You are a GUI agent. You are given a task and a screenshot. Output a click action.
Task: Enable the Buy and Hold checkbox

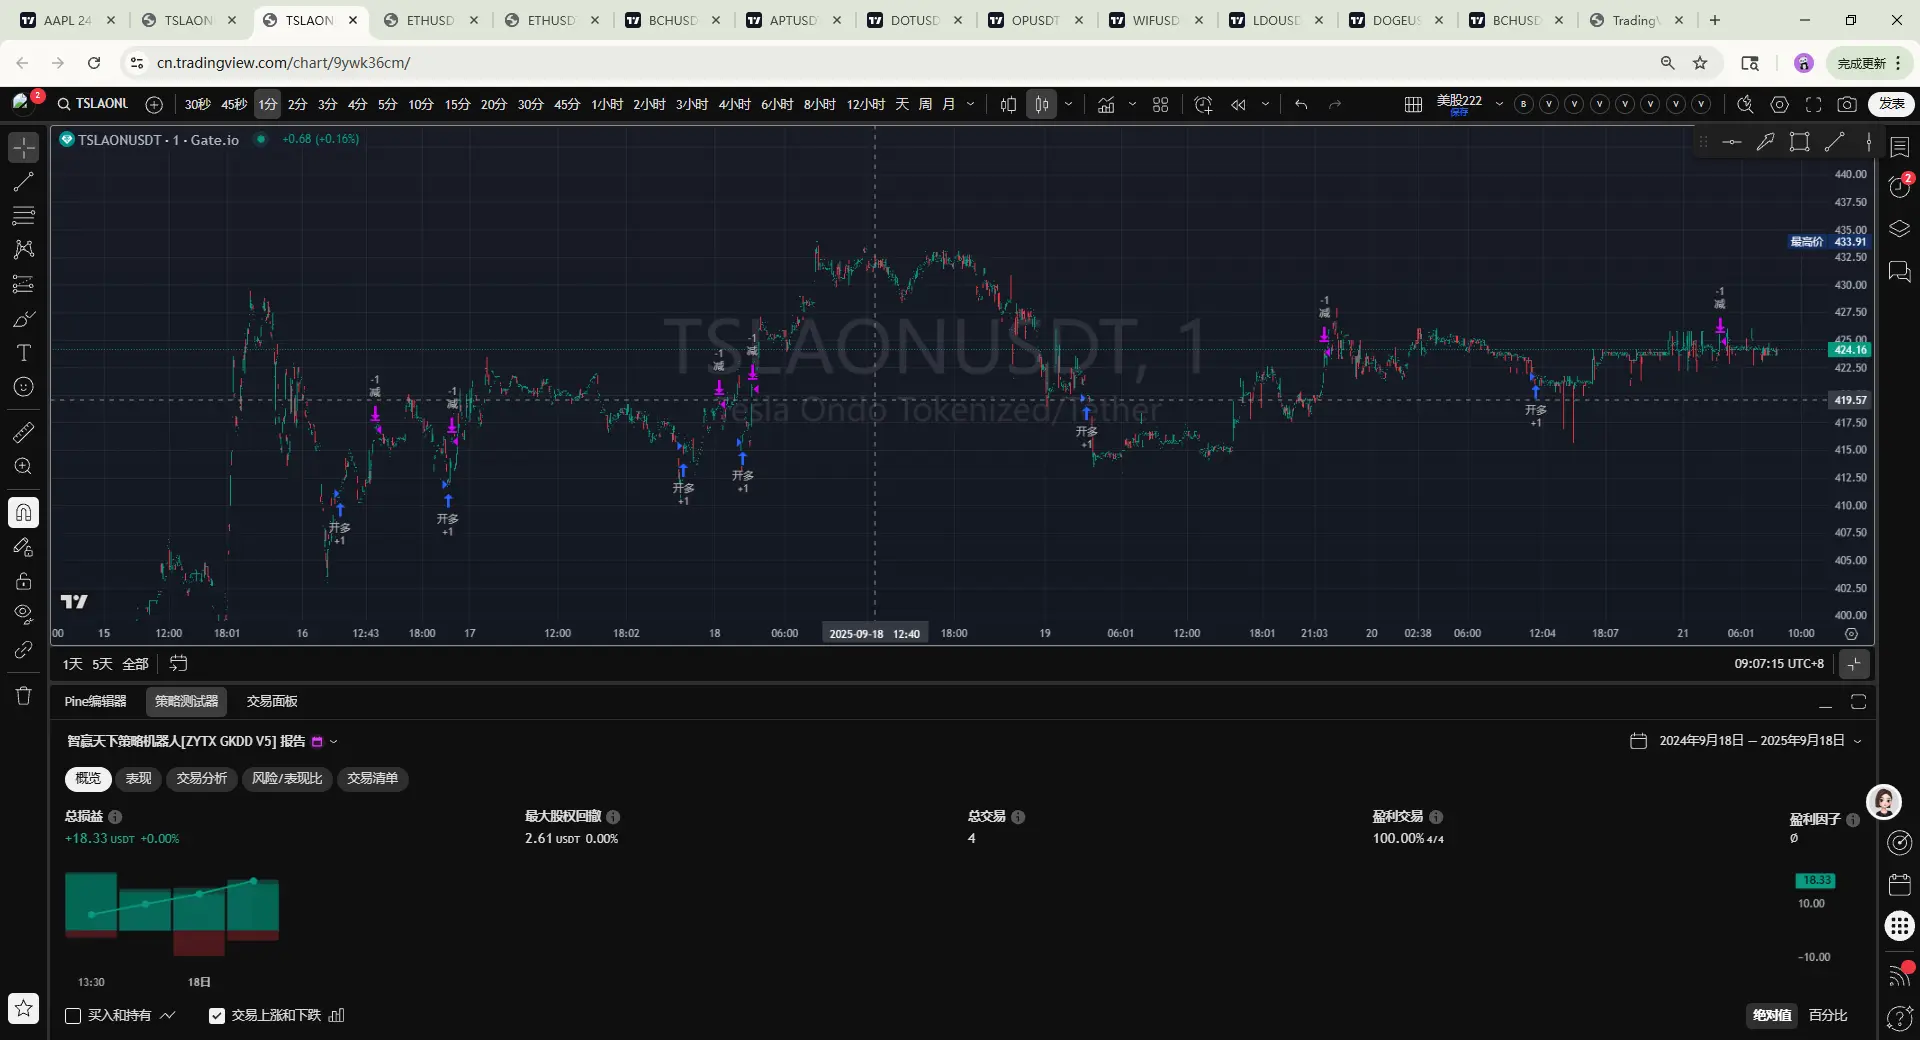(x=73, y=1016)
